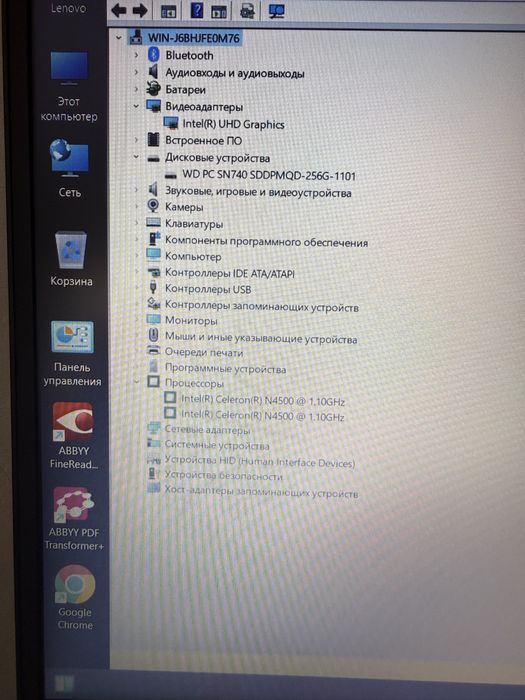This screenshot has height=700, width=525.
Task: Open Help via blue question mark icon
Action: pos(196,10)
